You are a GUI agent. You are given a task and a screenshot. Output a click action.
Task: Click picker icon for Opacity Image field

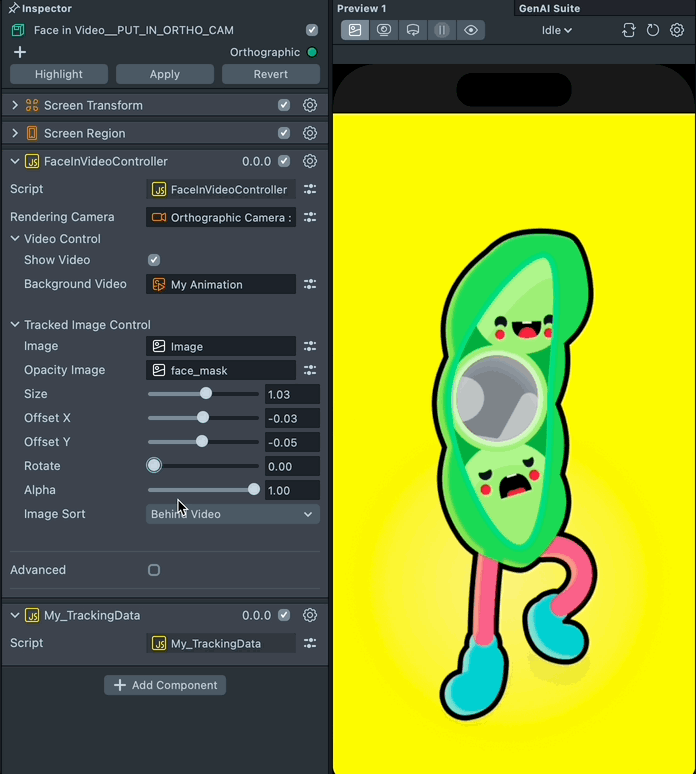pyautogui.click(x=310, y=370)
